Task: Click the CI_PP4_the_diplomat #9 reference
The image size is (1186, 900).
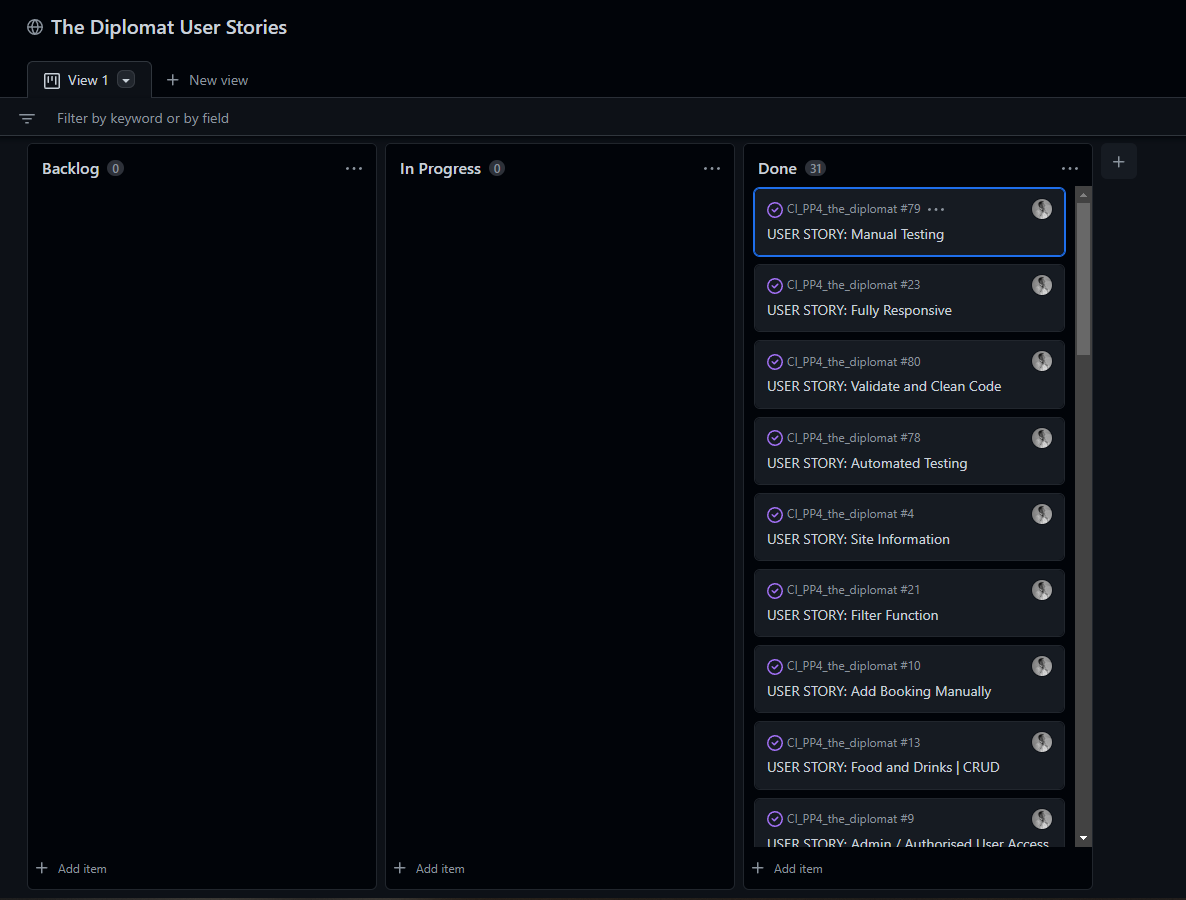Action: pyautogui.click(x=850, y=819)
